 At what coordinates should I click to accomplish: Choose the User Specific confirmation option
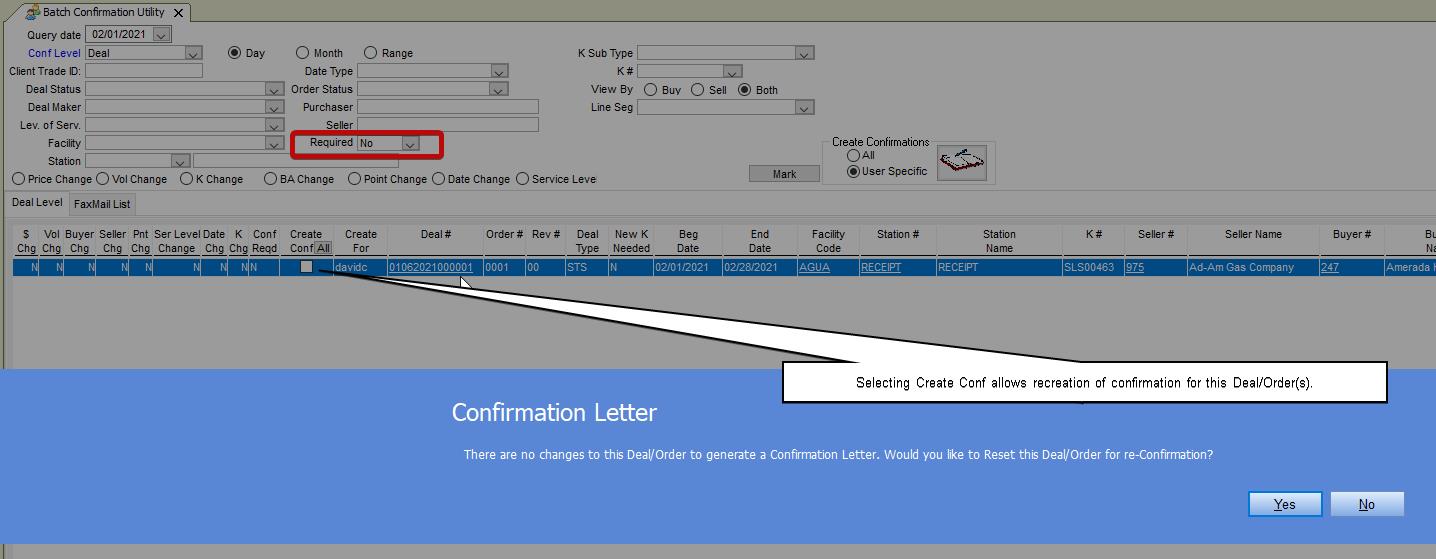(853, 171)
